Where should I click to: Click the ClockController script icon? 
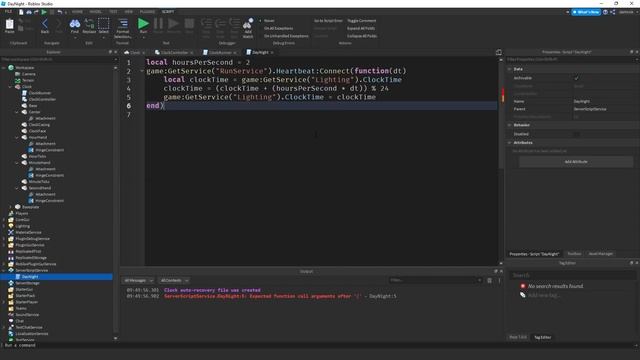[24, 99]
